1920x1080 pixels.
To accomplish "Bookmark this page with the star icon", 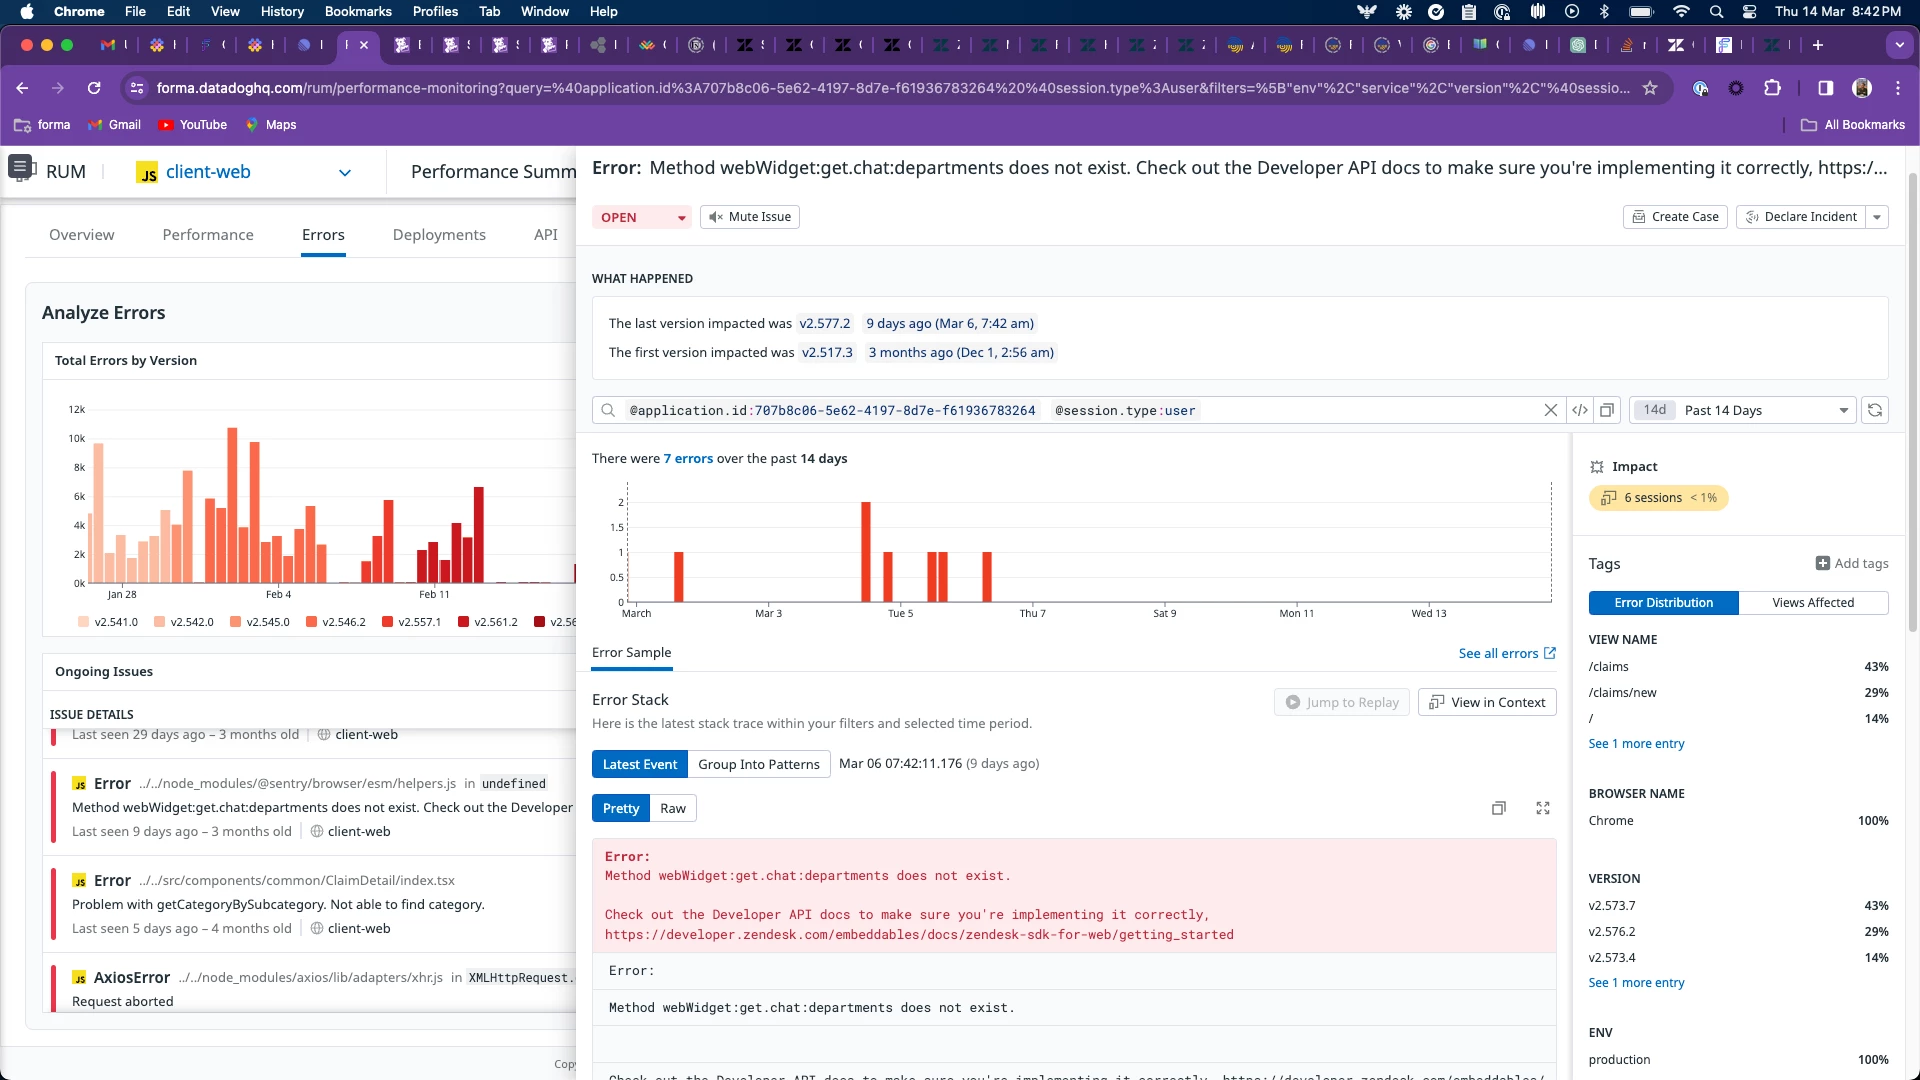I will [x=1650, y=88].
